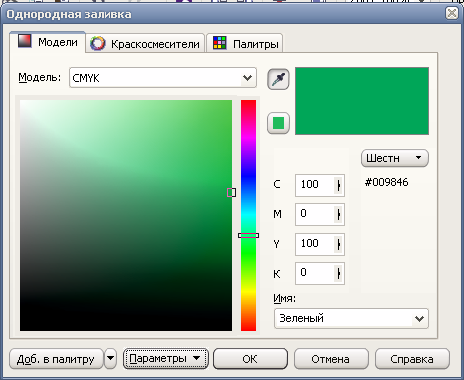Click the K value input field
Image resolution: width=464 pixels, height=380 pixels.
315,273
